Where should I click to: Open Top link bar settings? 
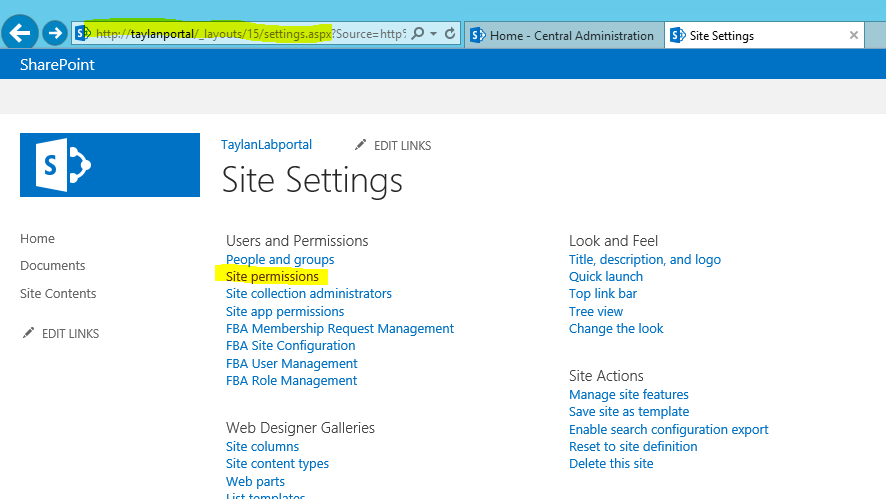(603, 294)
